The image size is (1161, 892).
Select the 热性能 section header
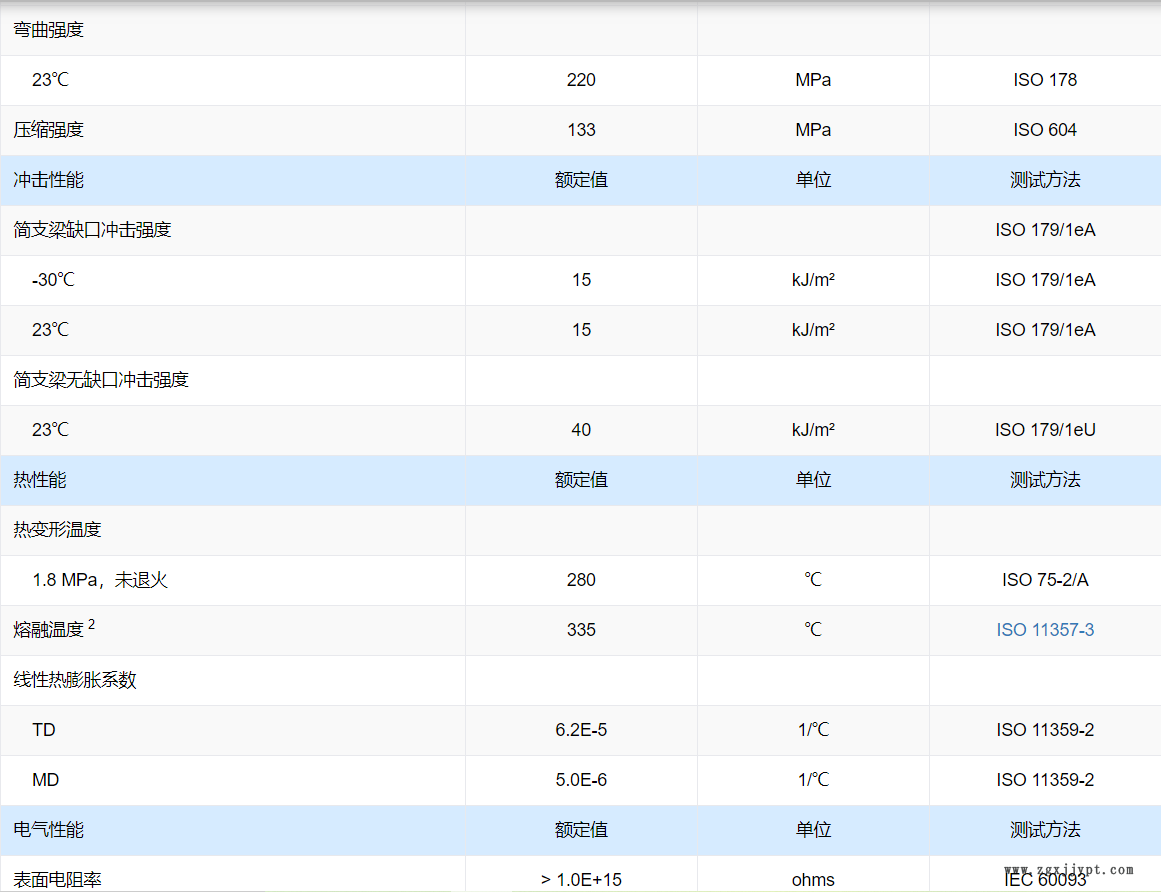(x=40, y=480)
